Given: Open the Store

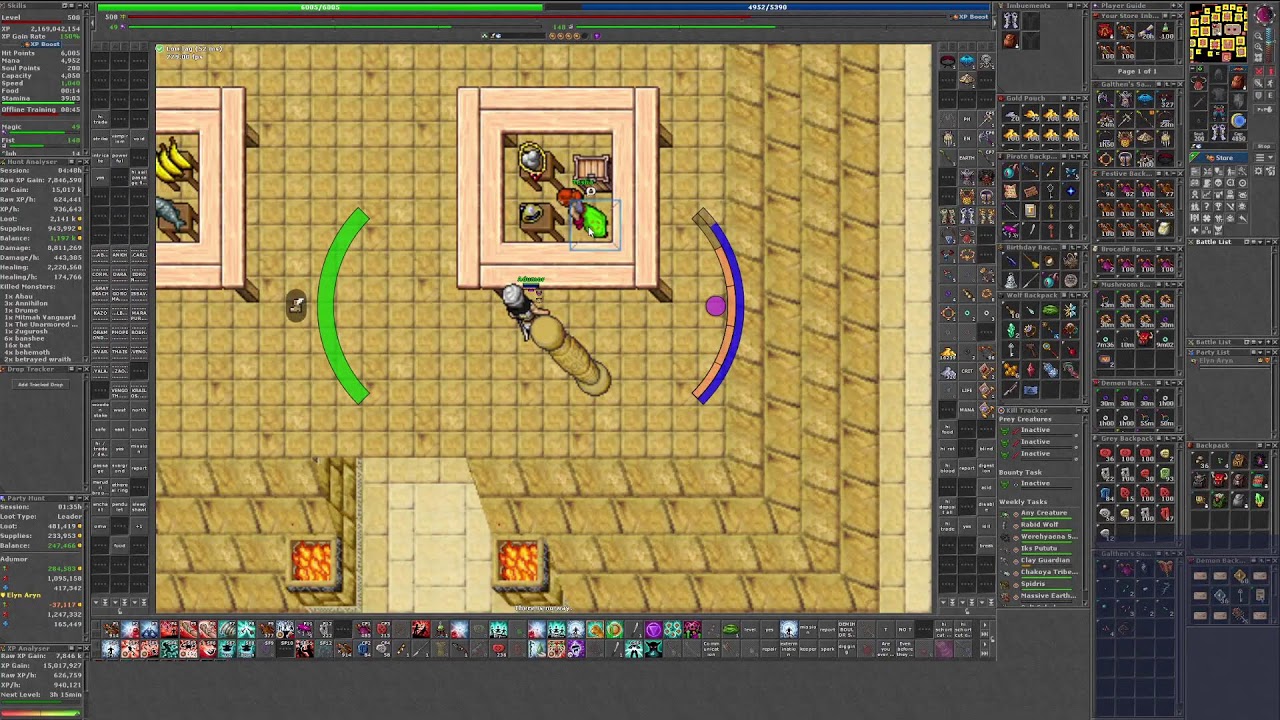Looking at the screenshot, I should (x=1219, y=157).
